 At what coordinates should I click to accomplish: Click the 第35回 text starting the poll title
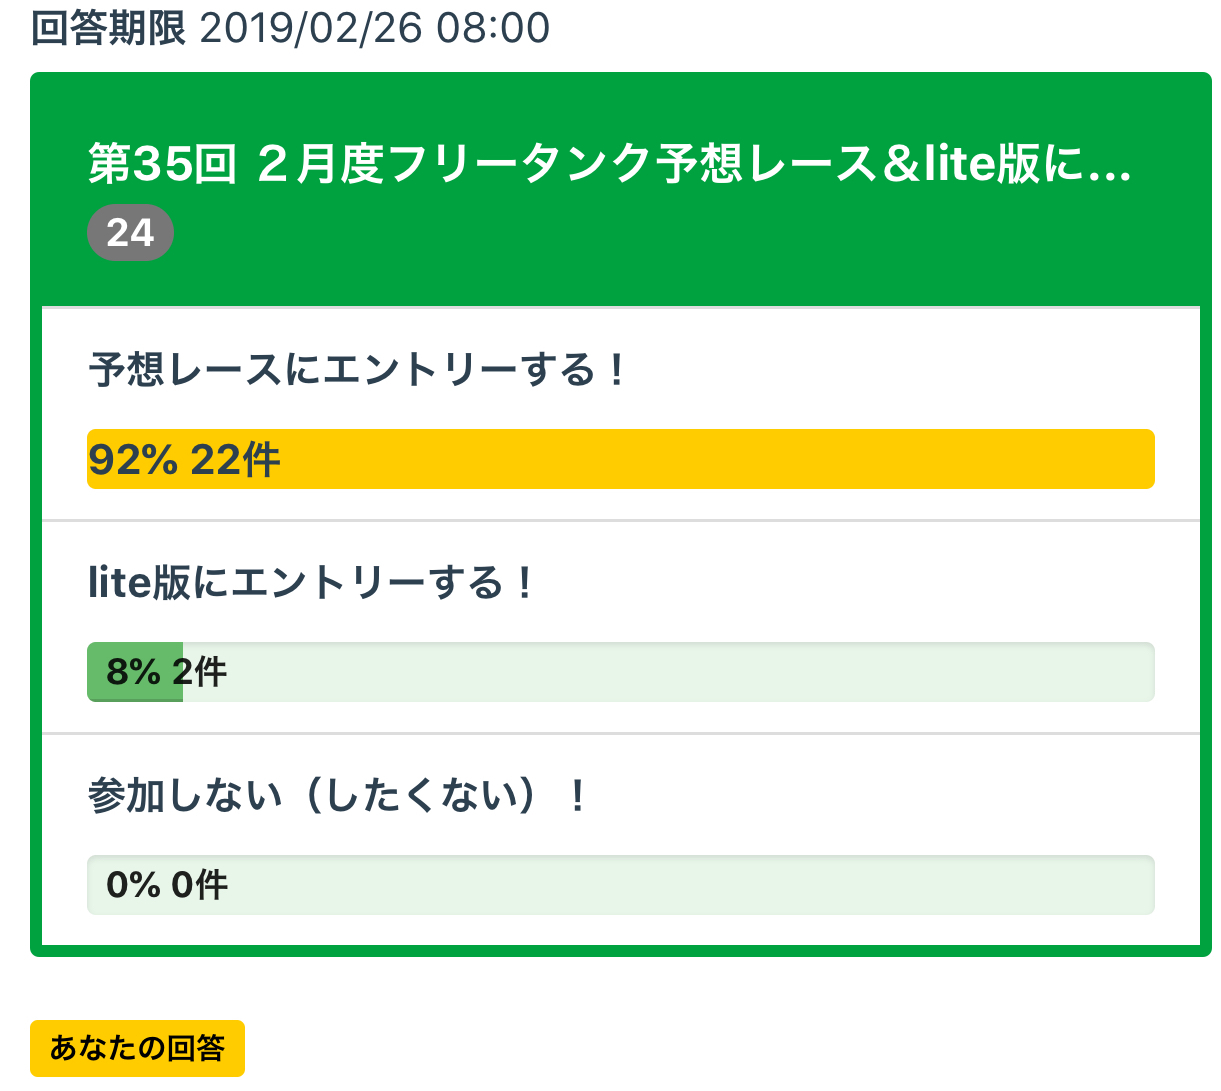[x=162, y=164]
